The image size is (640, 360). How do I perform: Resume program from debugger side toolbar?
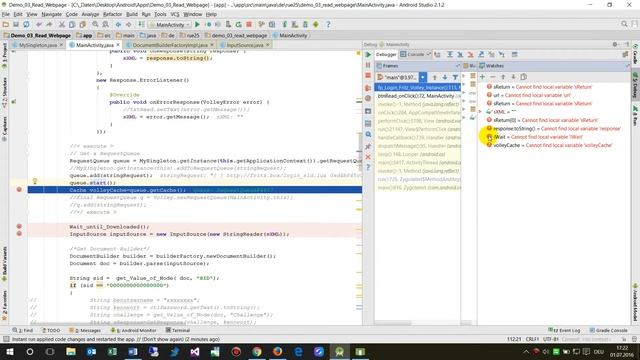pos(368,55)
